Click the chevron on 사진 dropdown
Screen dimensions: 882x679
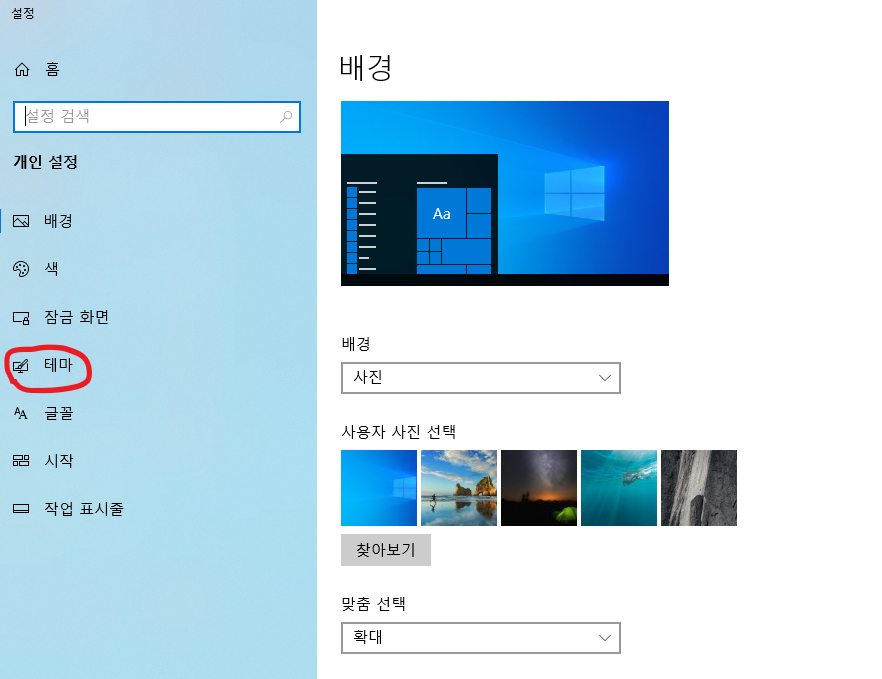point(605,378)
